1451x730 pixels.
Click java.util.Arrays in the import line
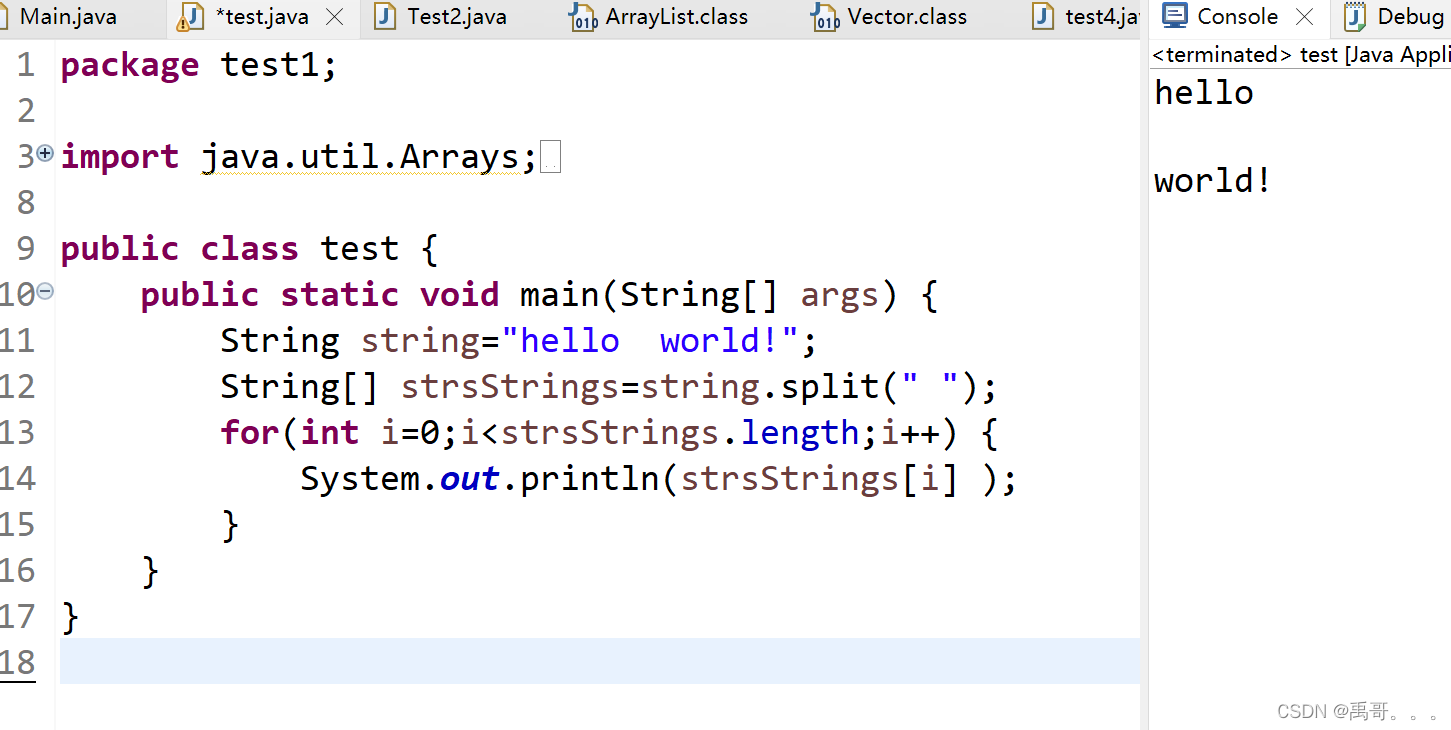(360, 157)
